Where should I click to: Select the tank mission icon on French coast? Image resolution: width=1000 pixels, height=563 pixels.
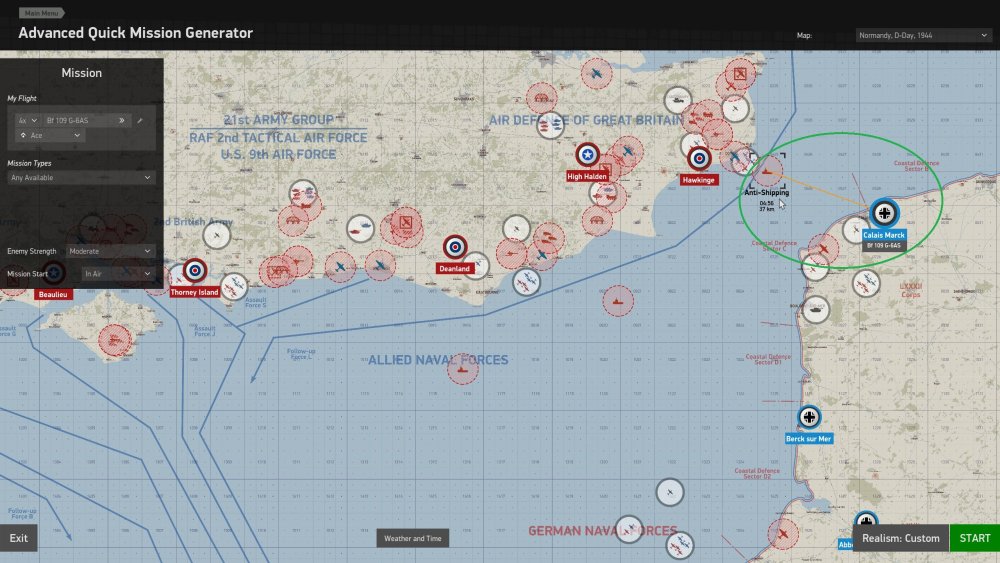(816, 310)
